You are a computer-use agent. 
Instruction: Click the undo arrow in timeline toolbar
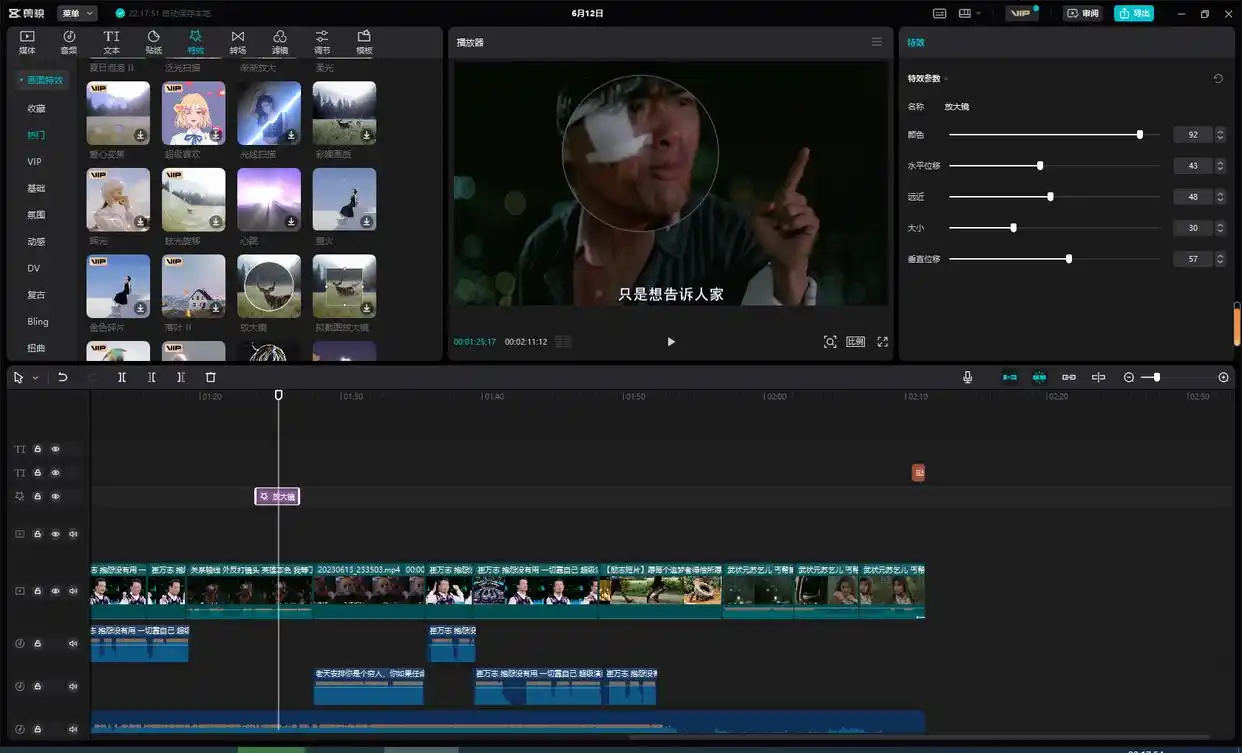(x=62, y=377)
